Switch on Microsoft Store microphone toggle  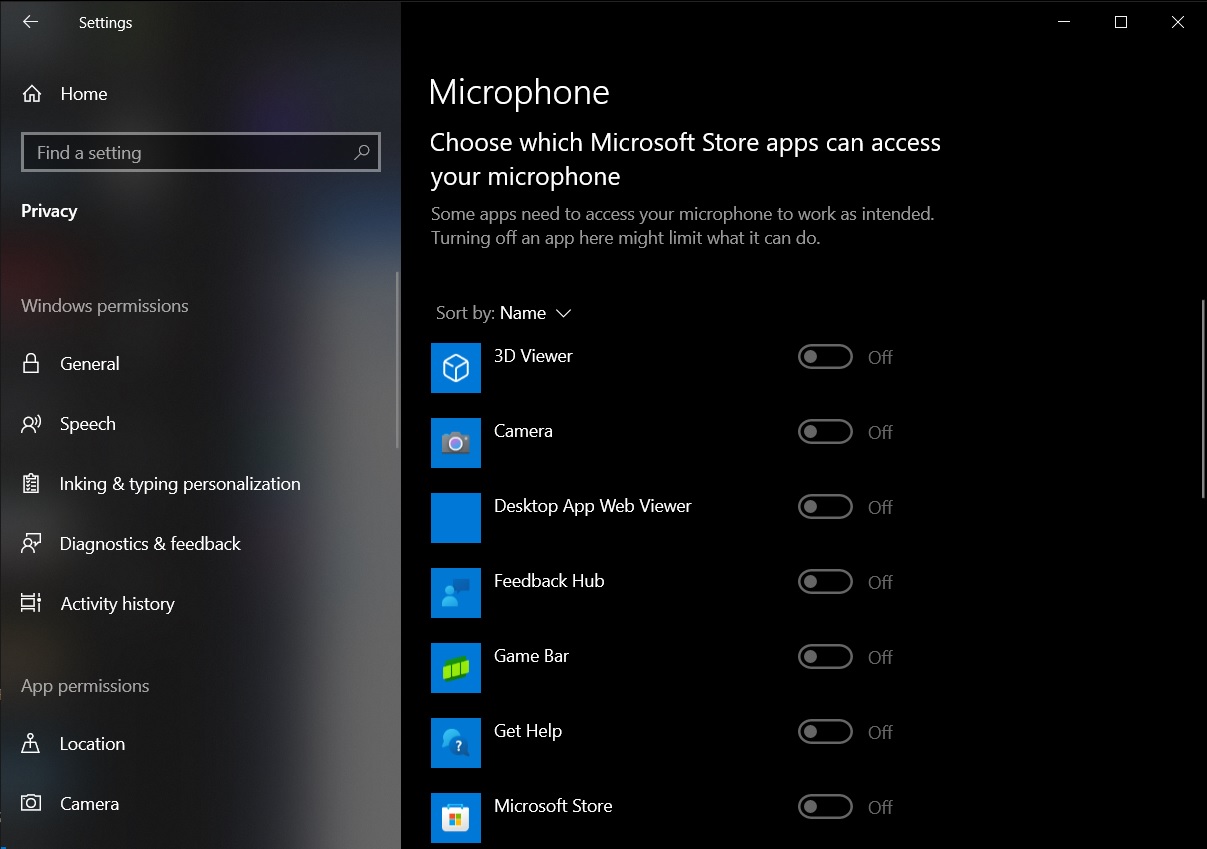pyautogui.click(x=825, y=807)
